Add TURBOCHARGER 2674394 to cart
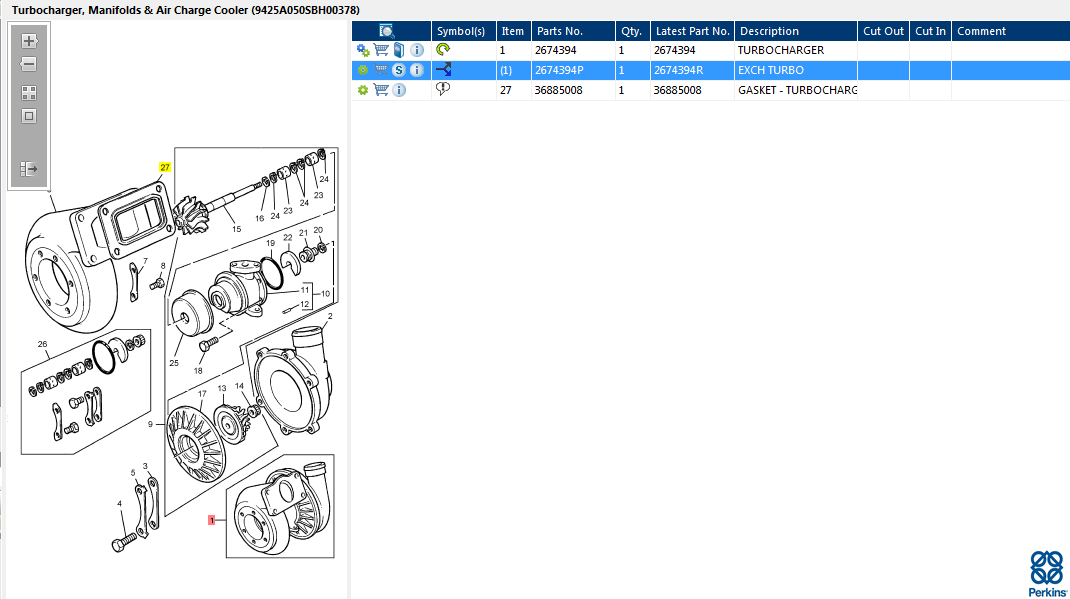Image resolution: width=1070 pixels, height=599 pixels. tap(381, 50)
